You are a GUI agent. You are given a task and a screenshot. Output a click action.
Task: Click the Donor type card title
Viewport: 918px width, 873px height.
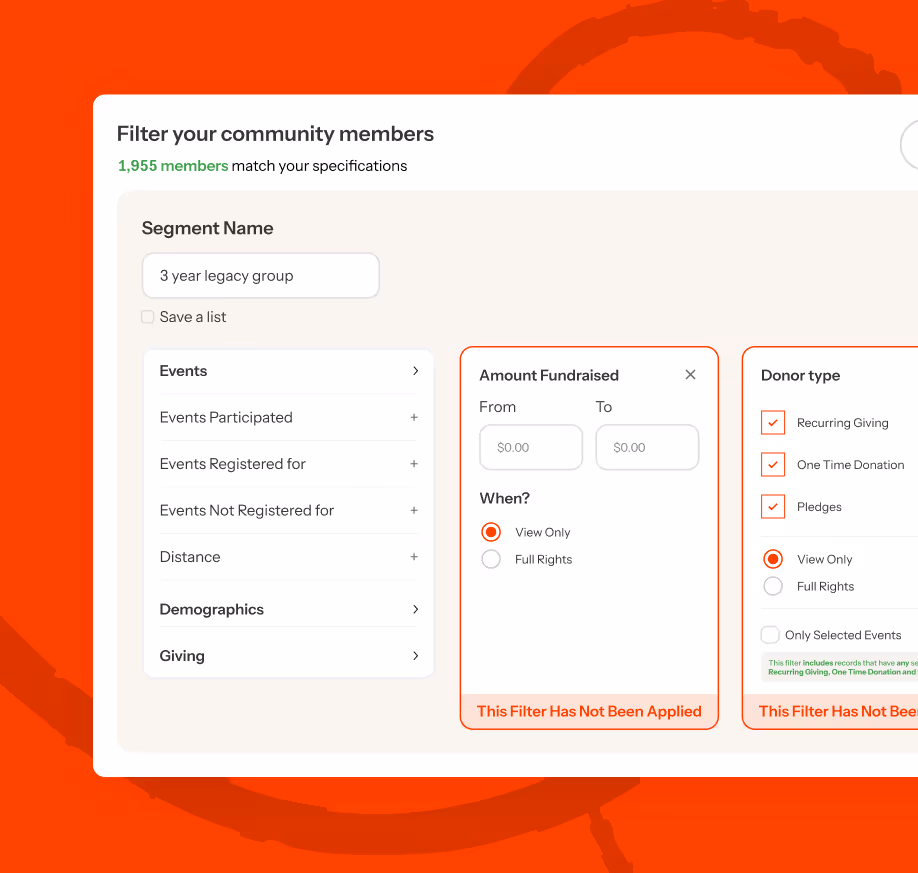[800, 375]
